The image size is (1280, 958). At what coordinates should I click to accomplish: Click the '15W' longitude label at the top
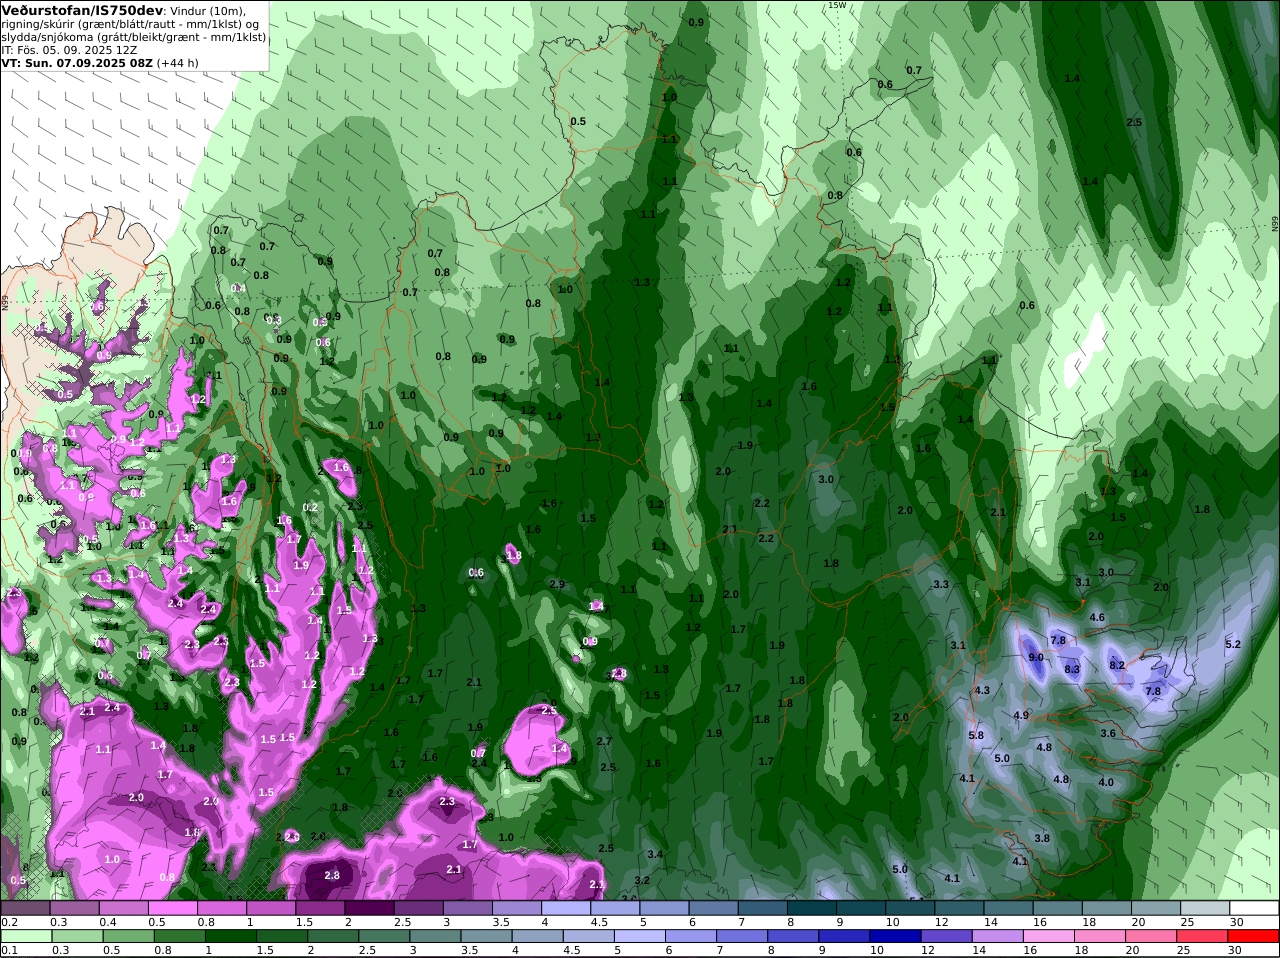[x=837, y=5]
